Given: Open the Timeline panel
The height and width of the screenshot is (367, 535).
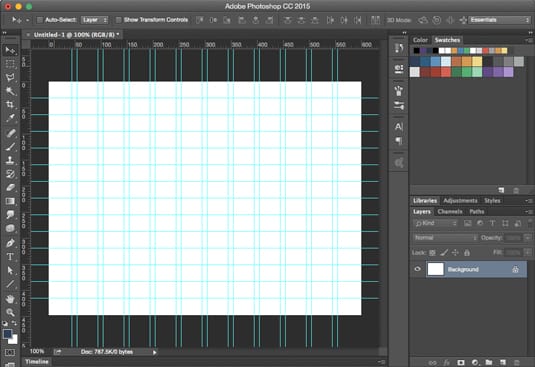Looking at the screenshot, I should pyautogui.click(x=37, y=362).
